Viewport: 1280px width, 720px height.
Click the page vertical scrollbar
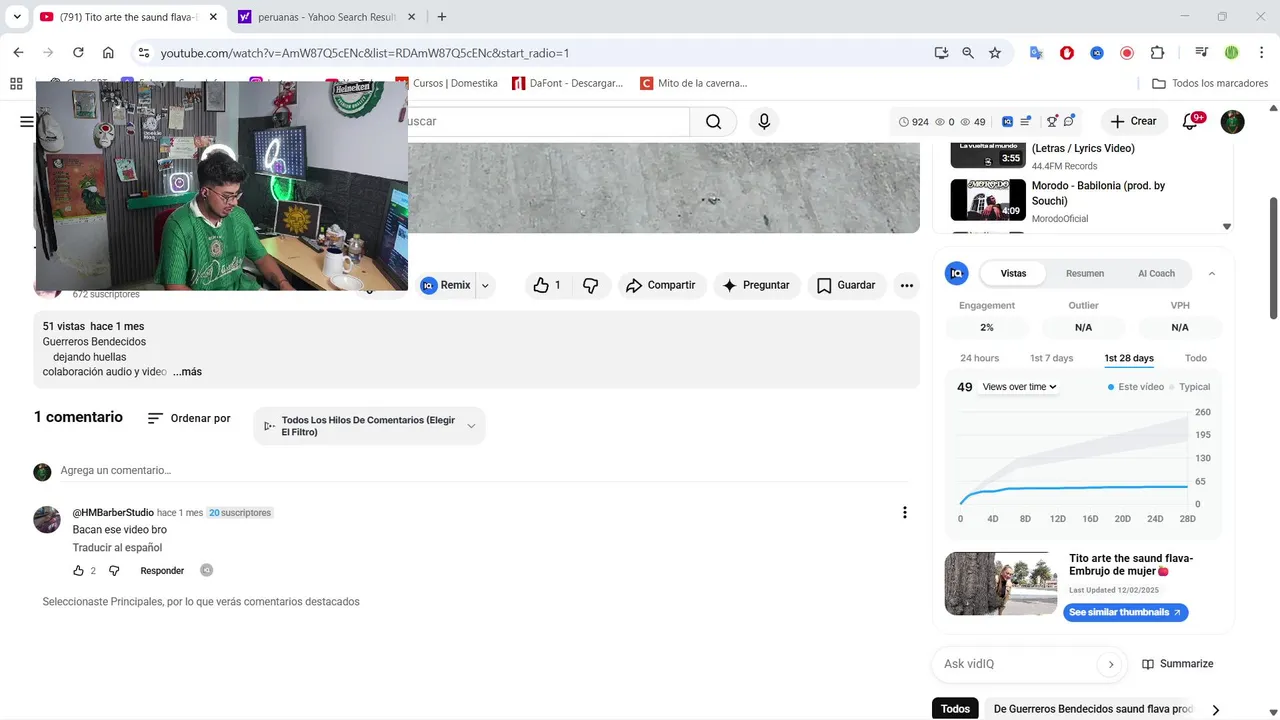point(1273,258)
